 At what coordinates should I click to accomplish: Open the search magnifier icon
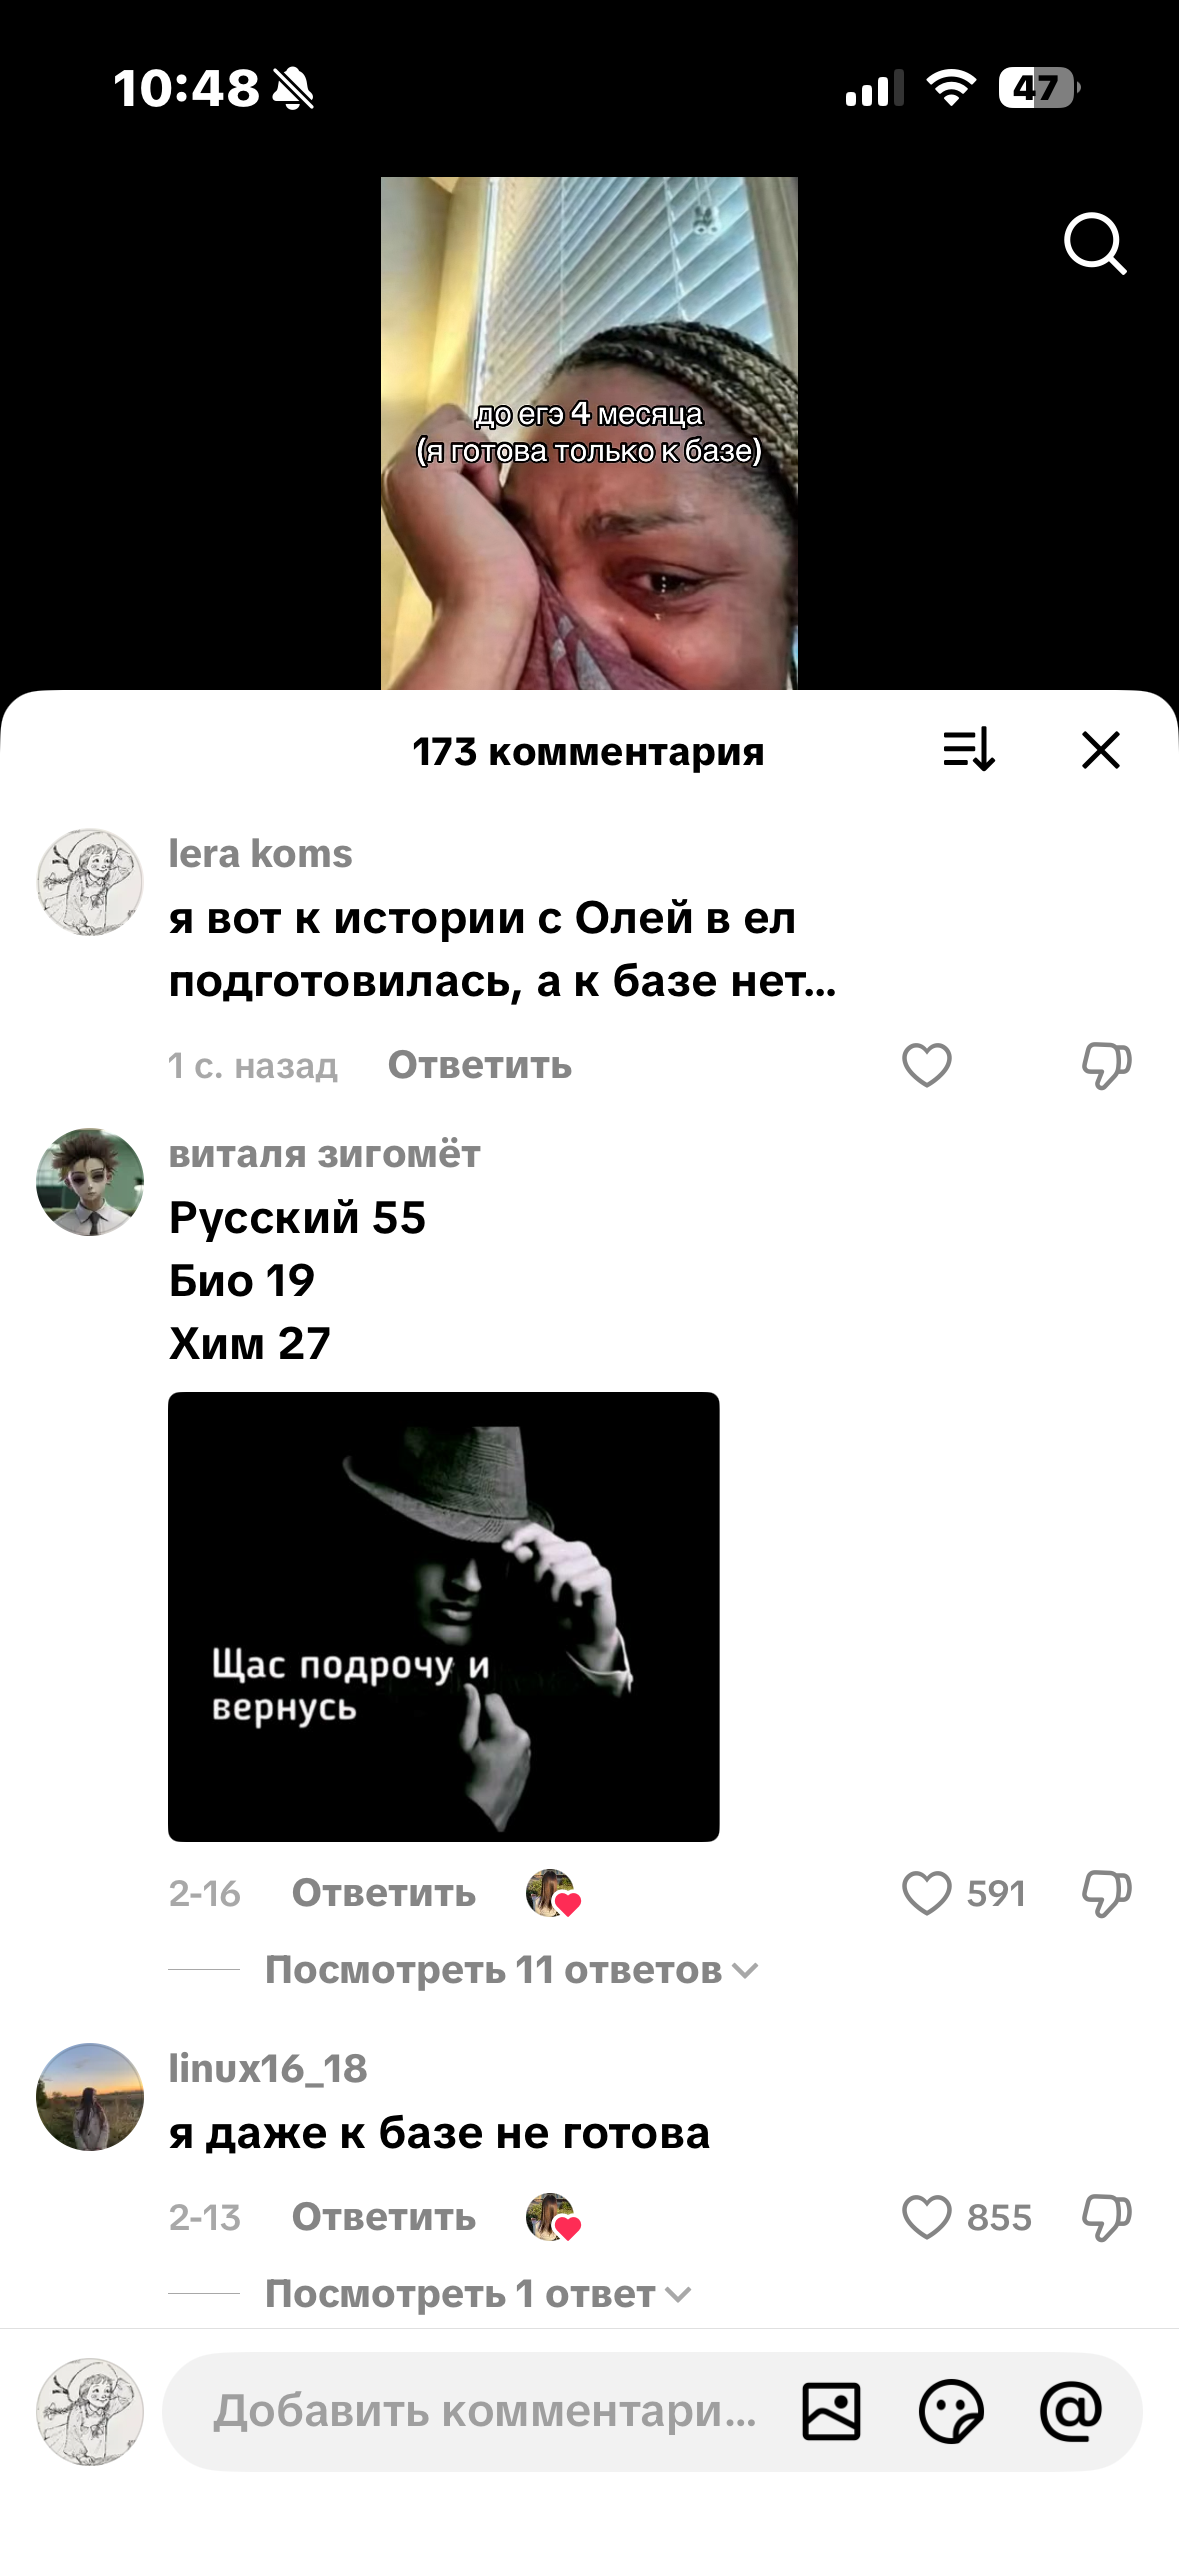tap(1095, 243)
